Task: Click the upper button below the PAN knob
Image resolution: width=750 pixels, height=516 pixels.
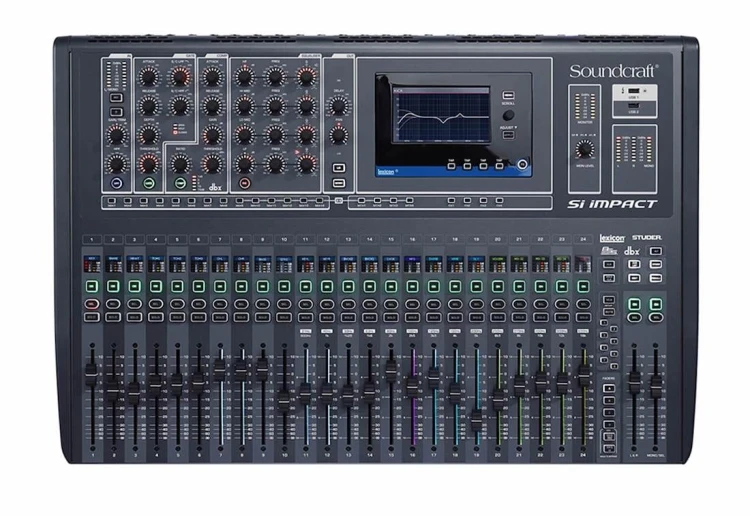Action: tap(339, 168)
